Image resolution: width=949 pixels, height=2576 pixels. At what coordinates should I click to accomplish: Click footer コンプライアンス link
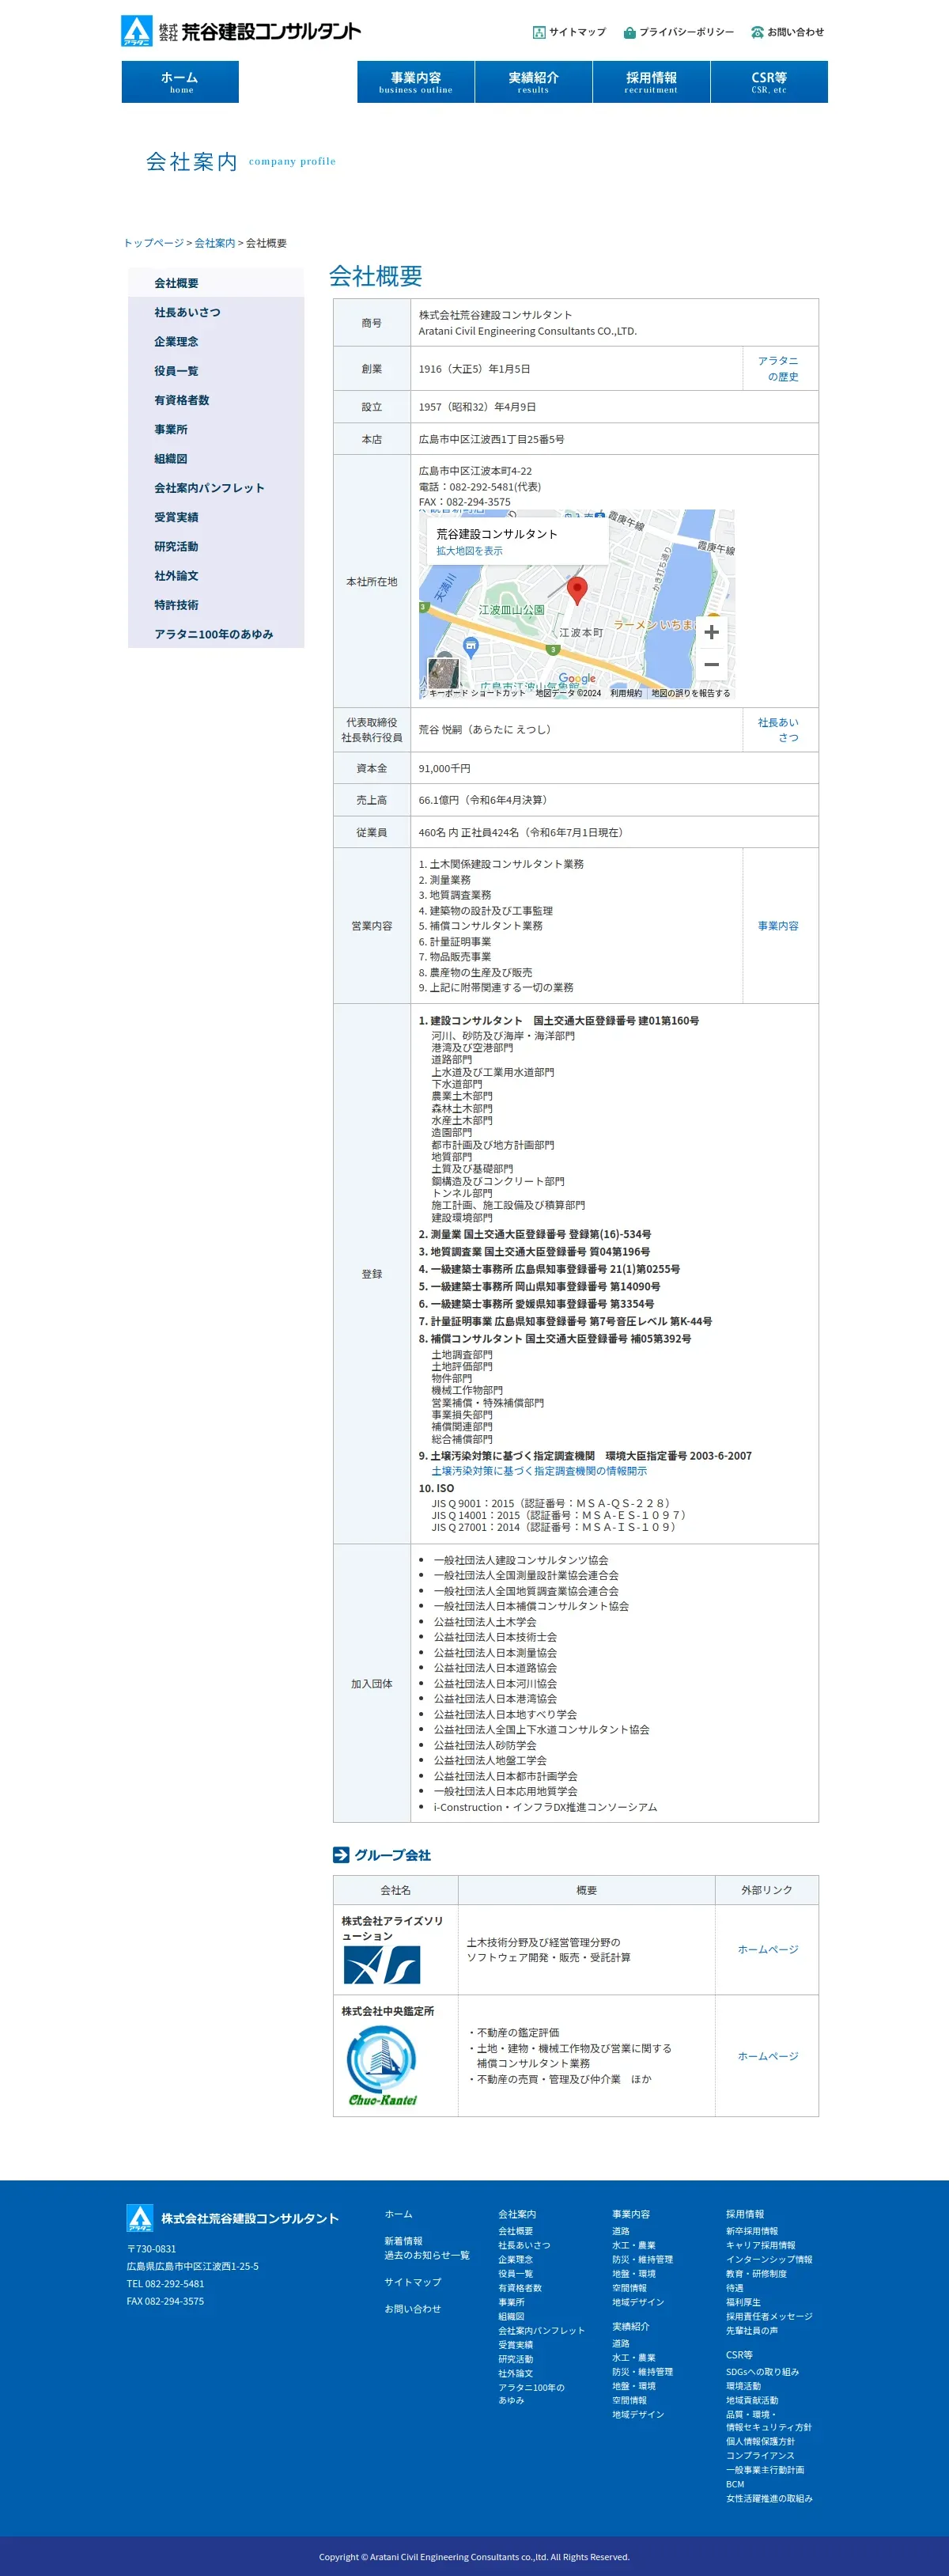(760, 2455)
